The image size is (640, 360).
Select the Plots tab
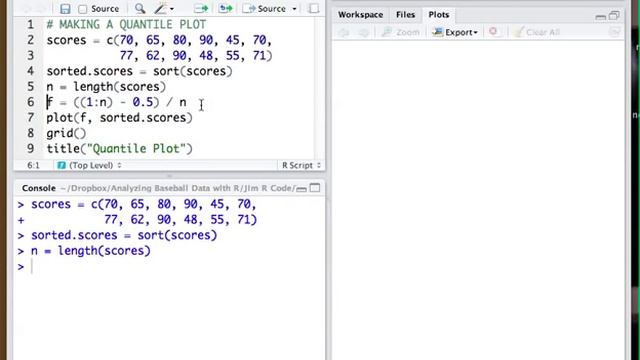[439, 15]
